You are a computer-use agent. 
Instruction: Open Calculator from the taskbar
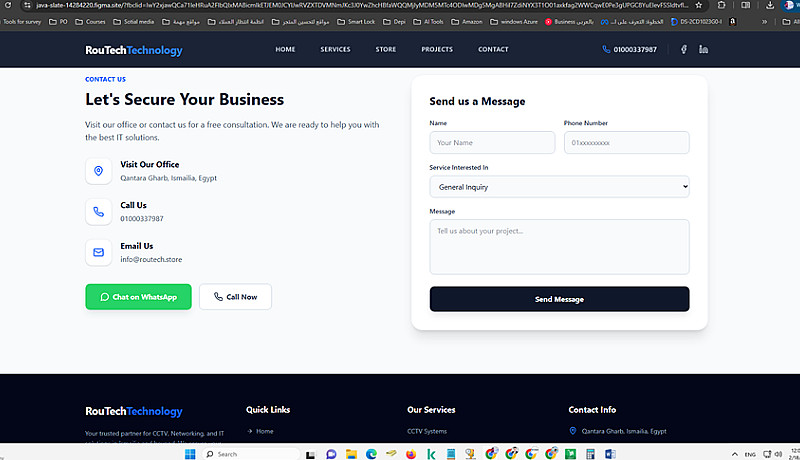pos(590,454)
